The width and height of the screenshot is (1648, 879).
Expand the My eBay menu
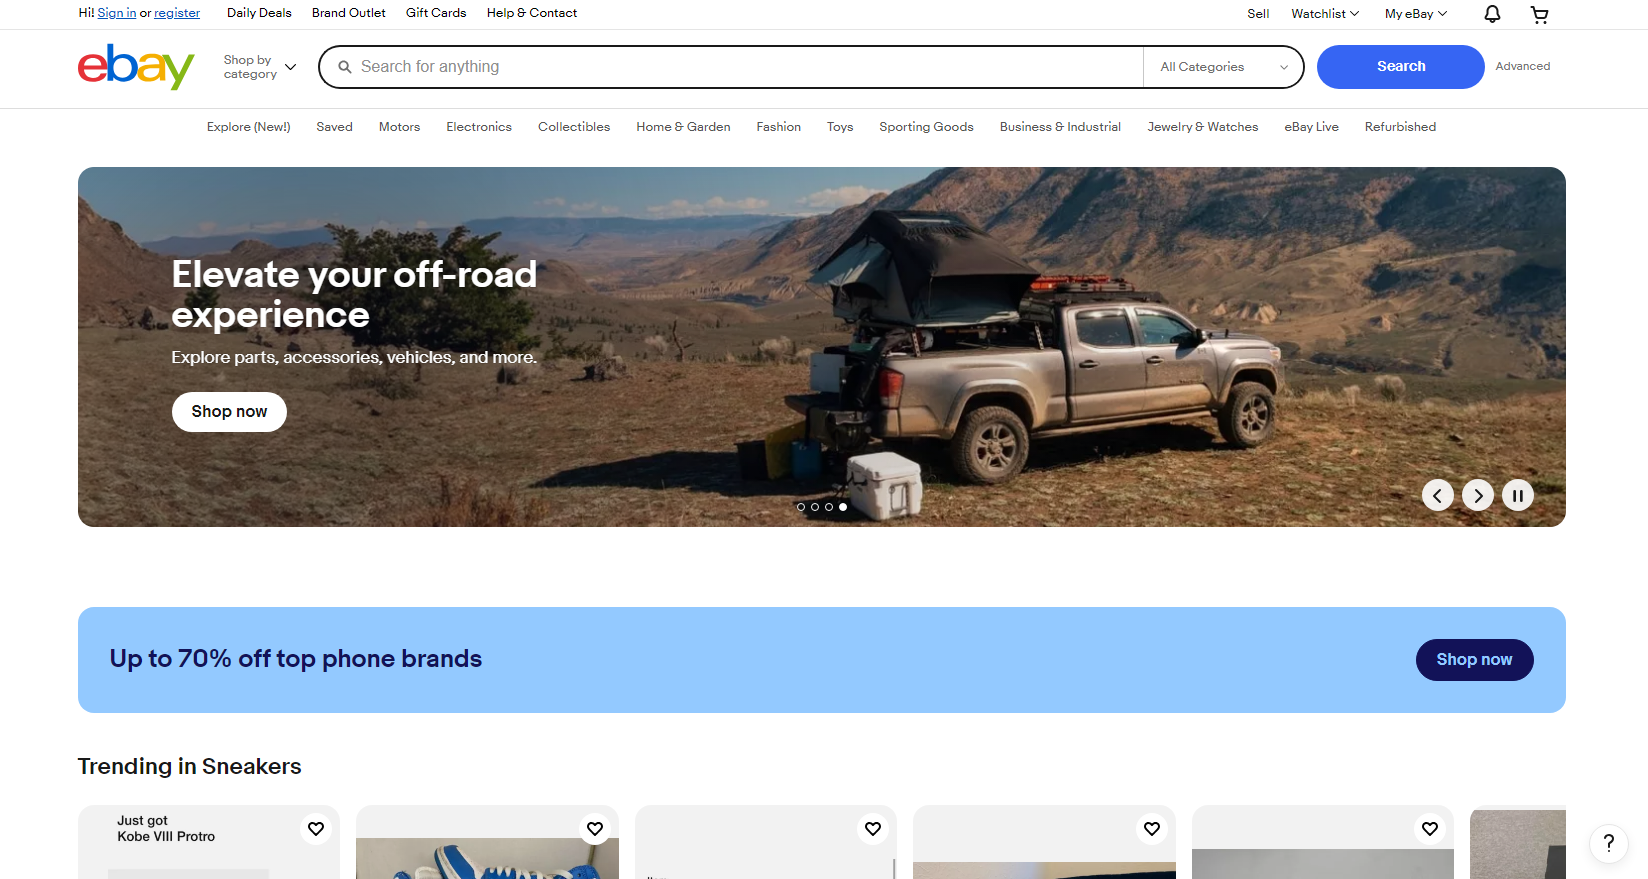[1415, 14]
